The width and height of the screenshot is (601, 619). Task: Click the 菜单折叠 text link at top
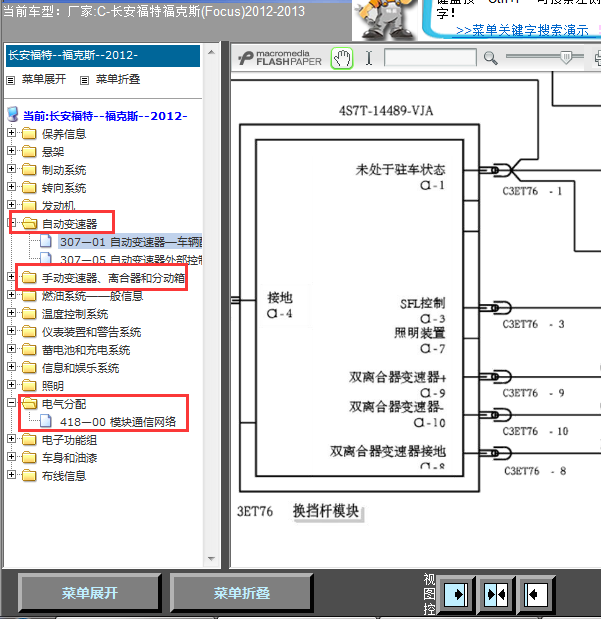click(x=118, y=79)
